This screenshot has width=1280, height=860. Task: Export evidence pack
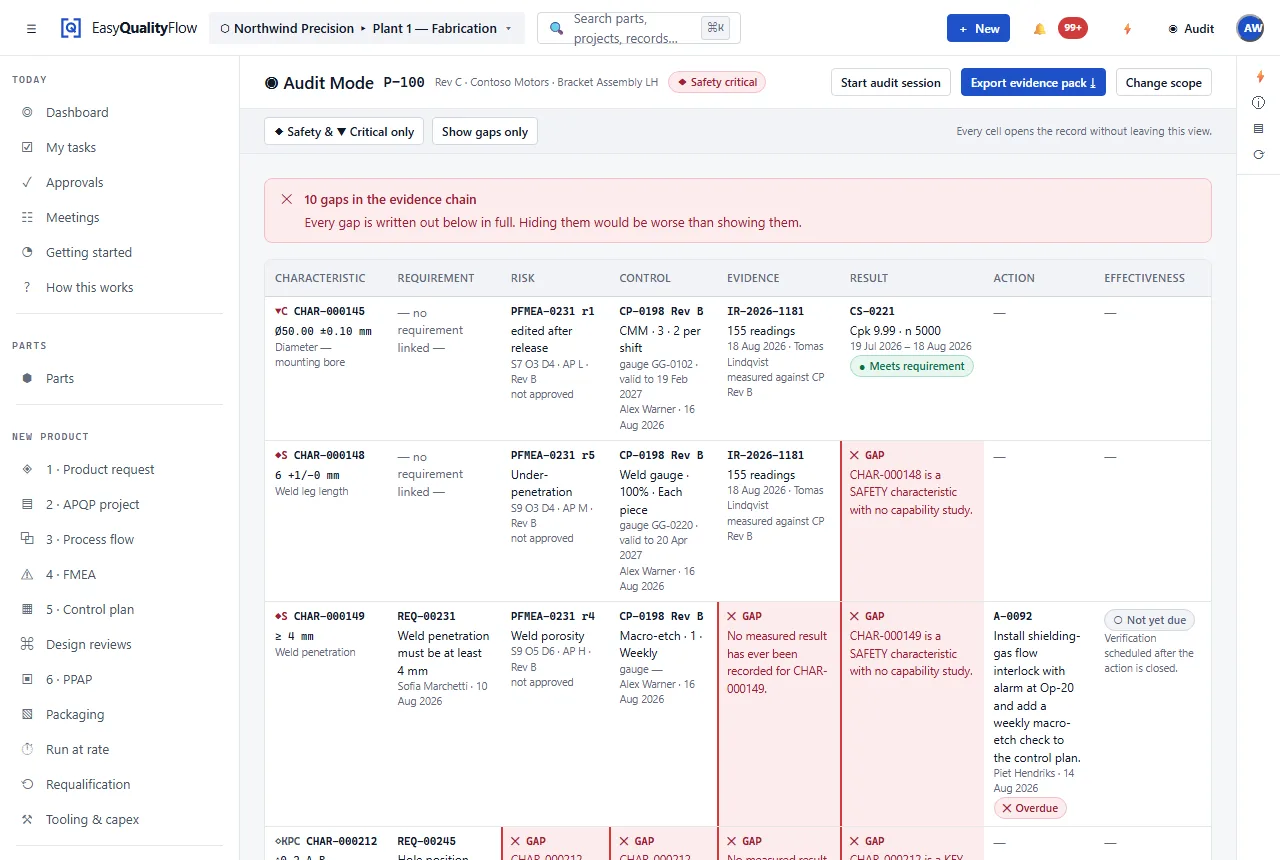click(x=1033, y=82)
